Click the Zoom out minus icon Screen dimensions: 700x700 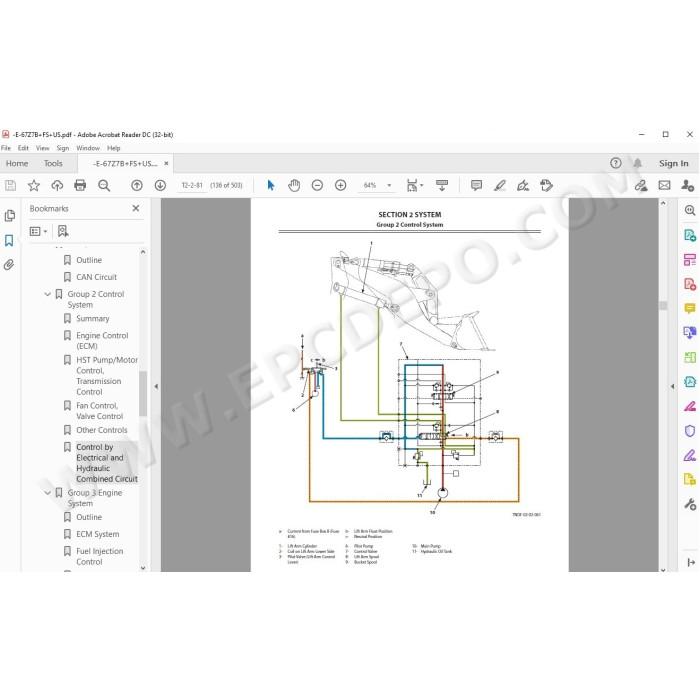(317, 185)
